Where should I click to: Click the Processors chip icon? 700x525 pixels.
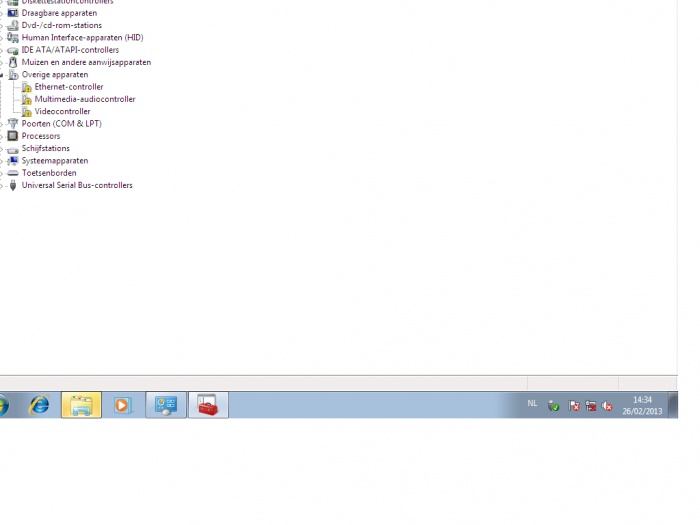[13, 136]
